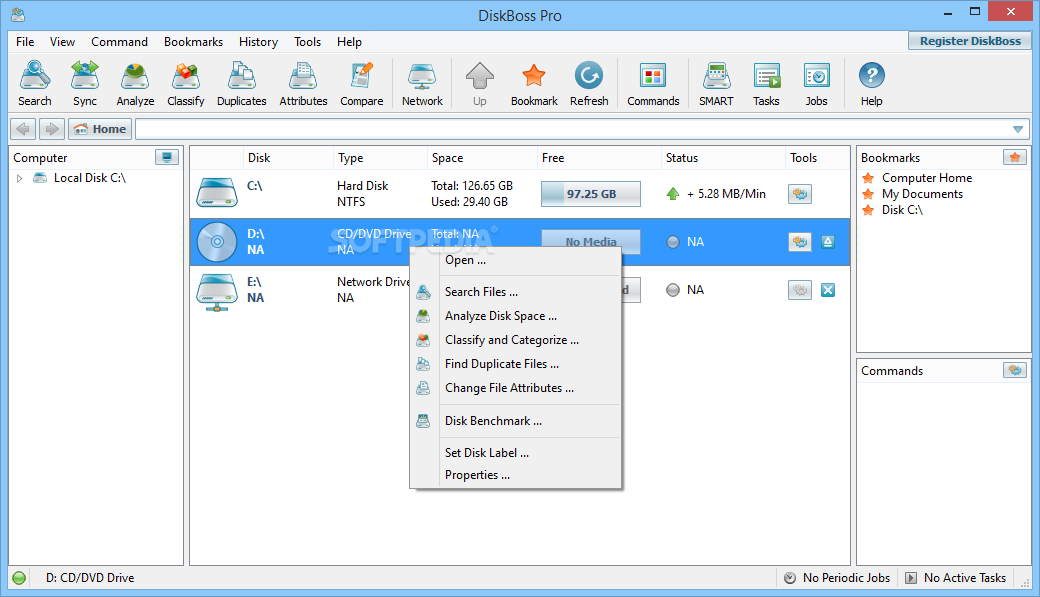The image size is (1040, 597).
Task: Click the E:\ network drive icon
Action: click(217, 291)
